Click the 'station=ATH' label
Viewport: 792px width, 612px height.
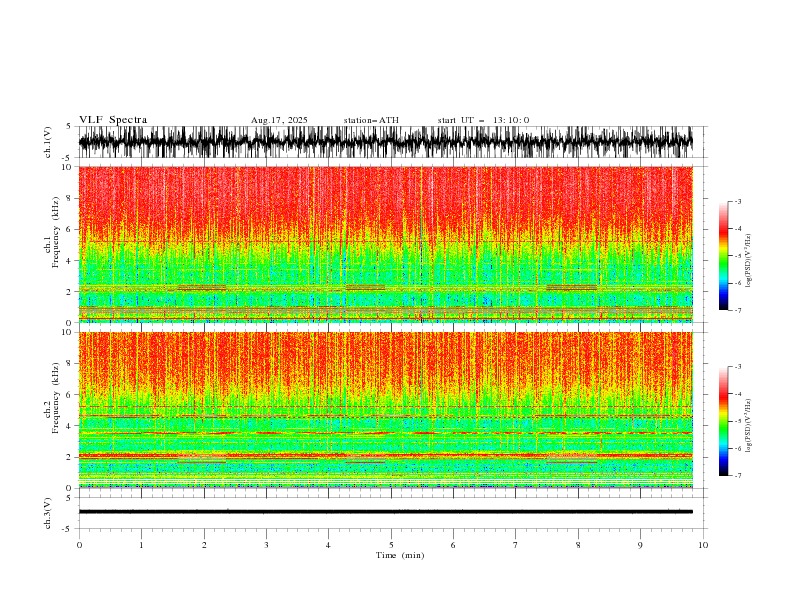pos(371,120)
